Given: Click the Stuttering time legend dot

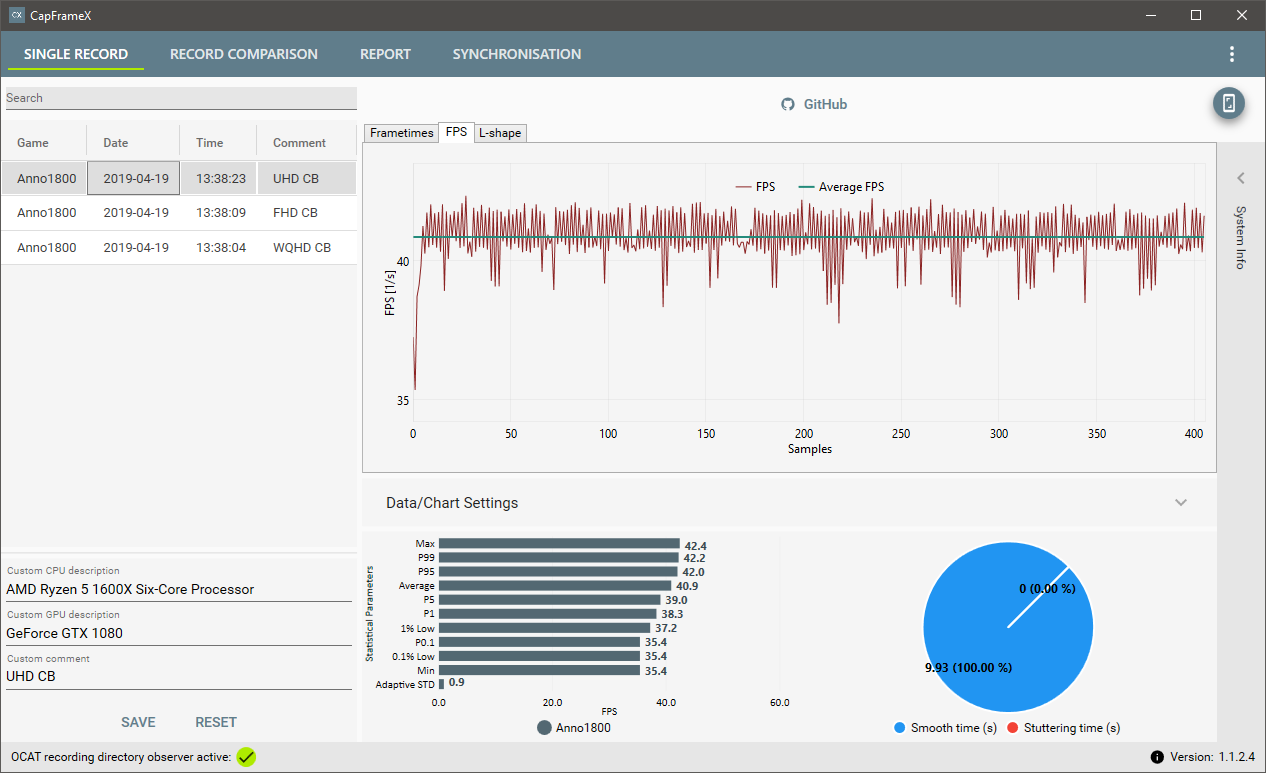Looking at the screenshot, I should [1013, 728].
